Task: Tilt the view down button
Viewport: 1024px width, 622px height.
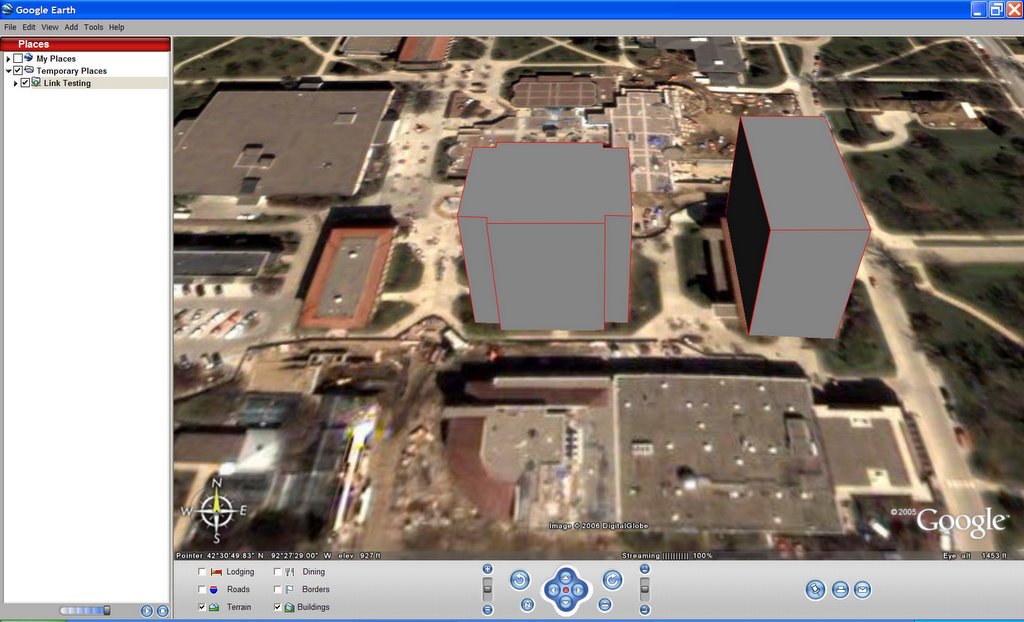Action: [645, 610]
